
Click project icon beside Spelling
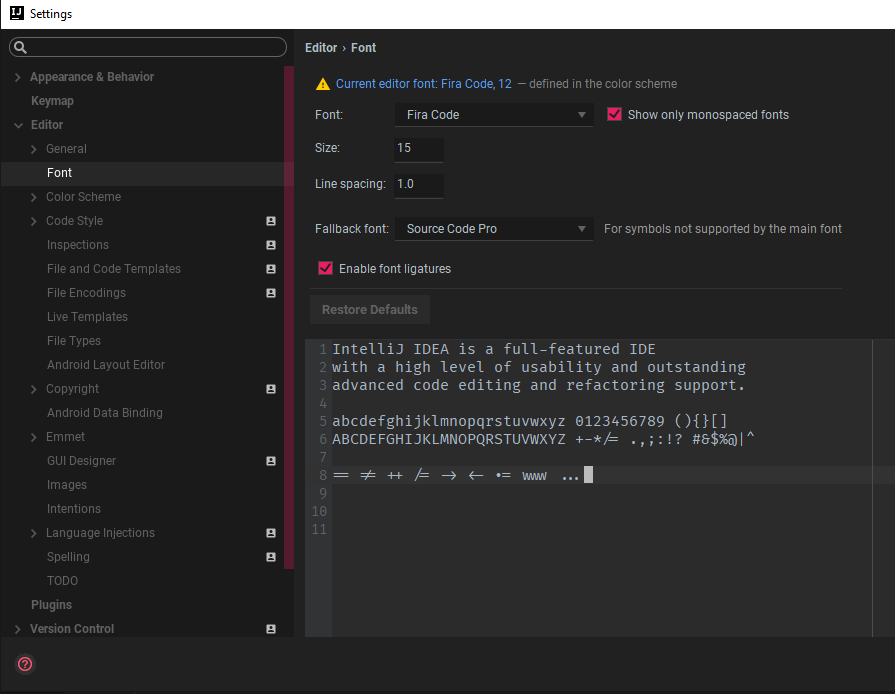click(271, 556)
